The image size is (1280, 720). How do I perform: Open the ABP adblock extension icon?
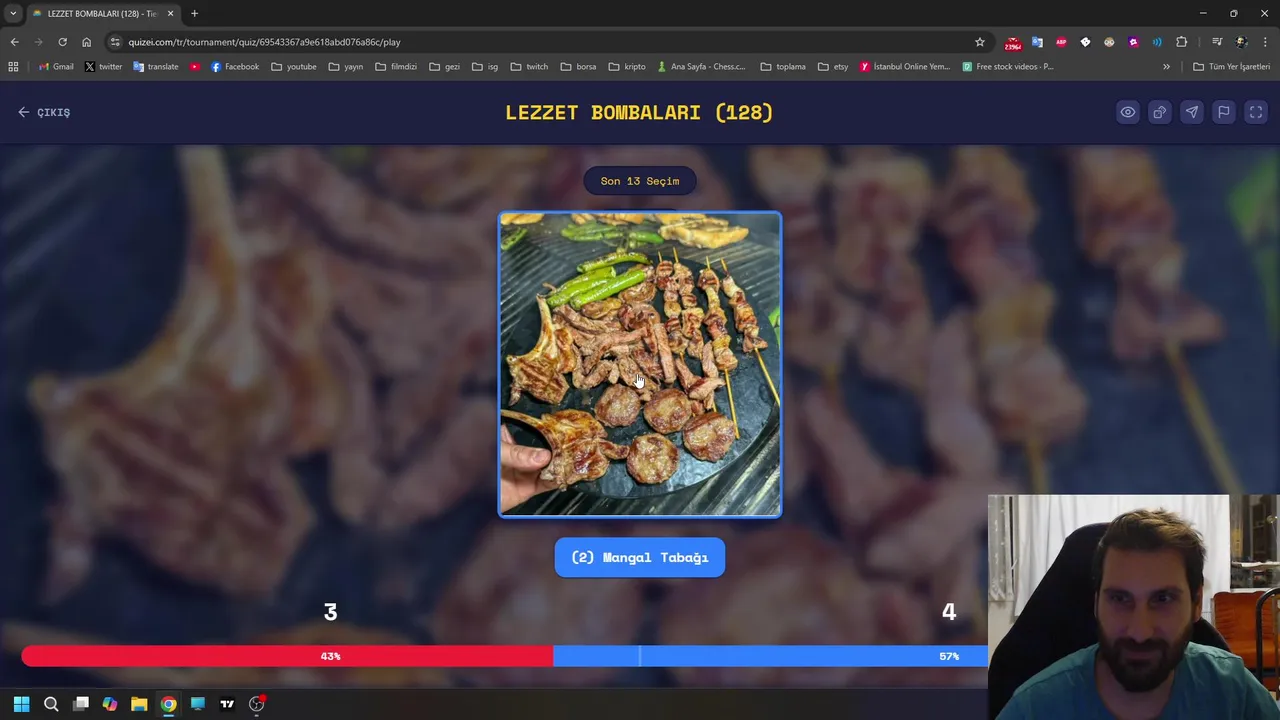click(x=1061, y=42)
